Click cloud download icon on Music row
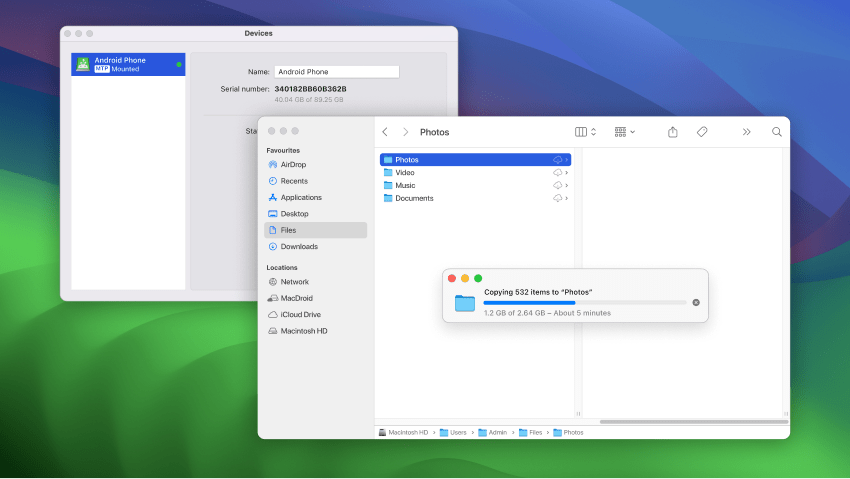850x479 pixels. 557,185
